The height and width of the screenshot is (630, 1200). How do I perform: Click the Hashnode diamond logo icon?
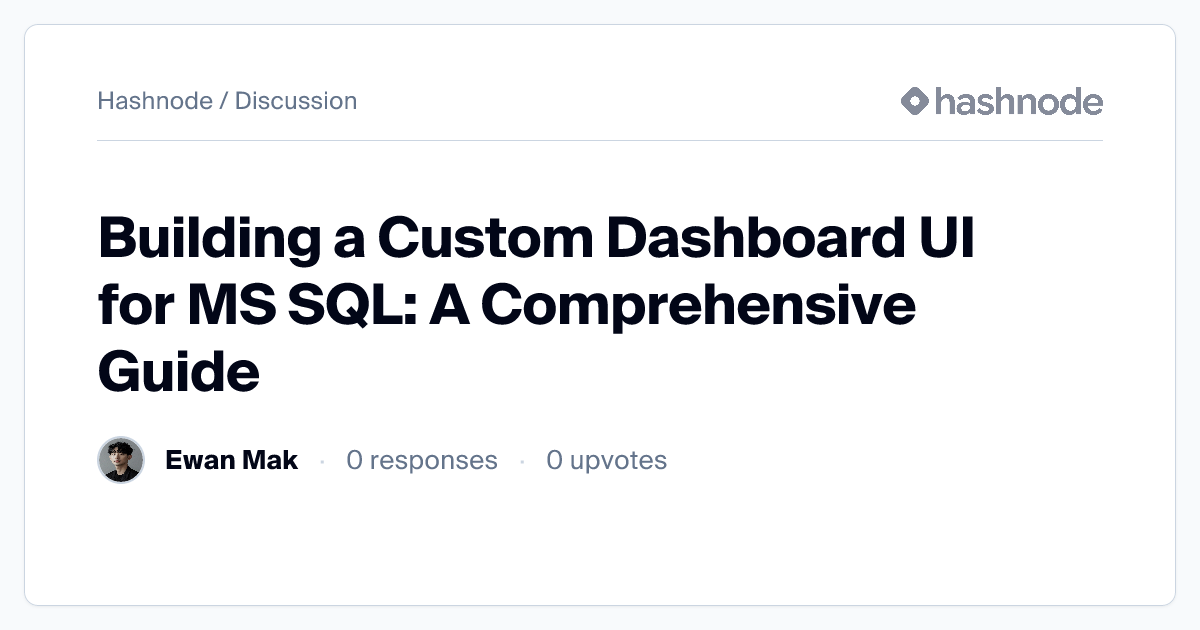tap(915, 101)
